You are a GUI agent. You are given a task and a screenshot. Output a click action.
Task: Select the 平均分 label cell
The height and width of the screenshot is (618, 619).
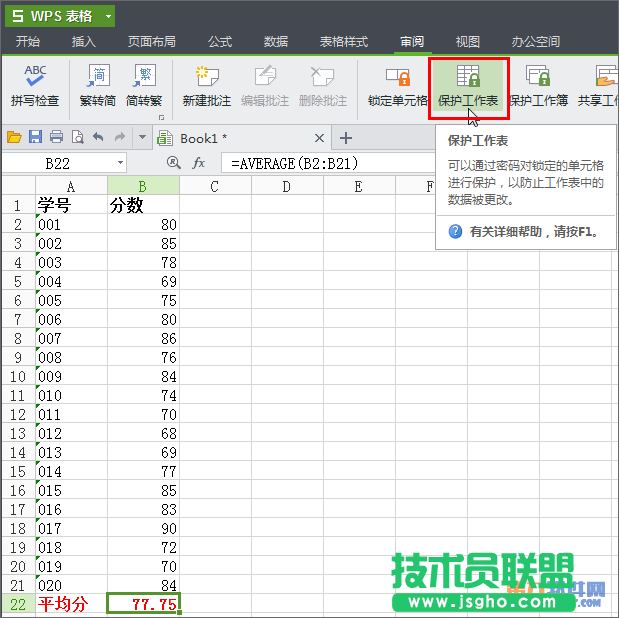71,604
